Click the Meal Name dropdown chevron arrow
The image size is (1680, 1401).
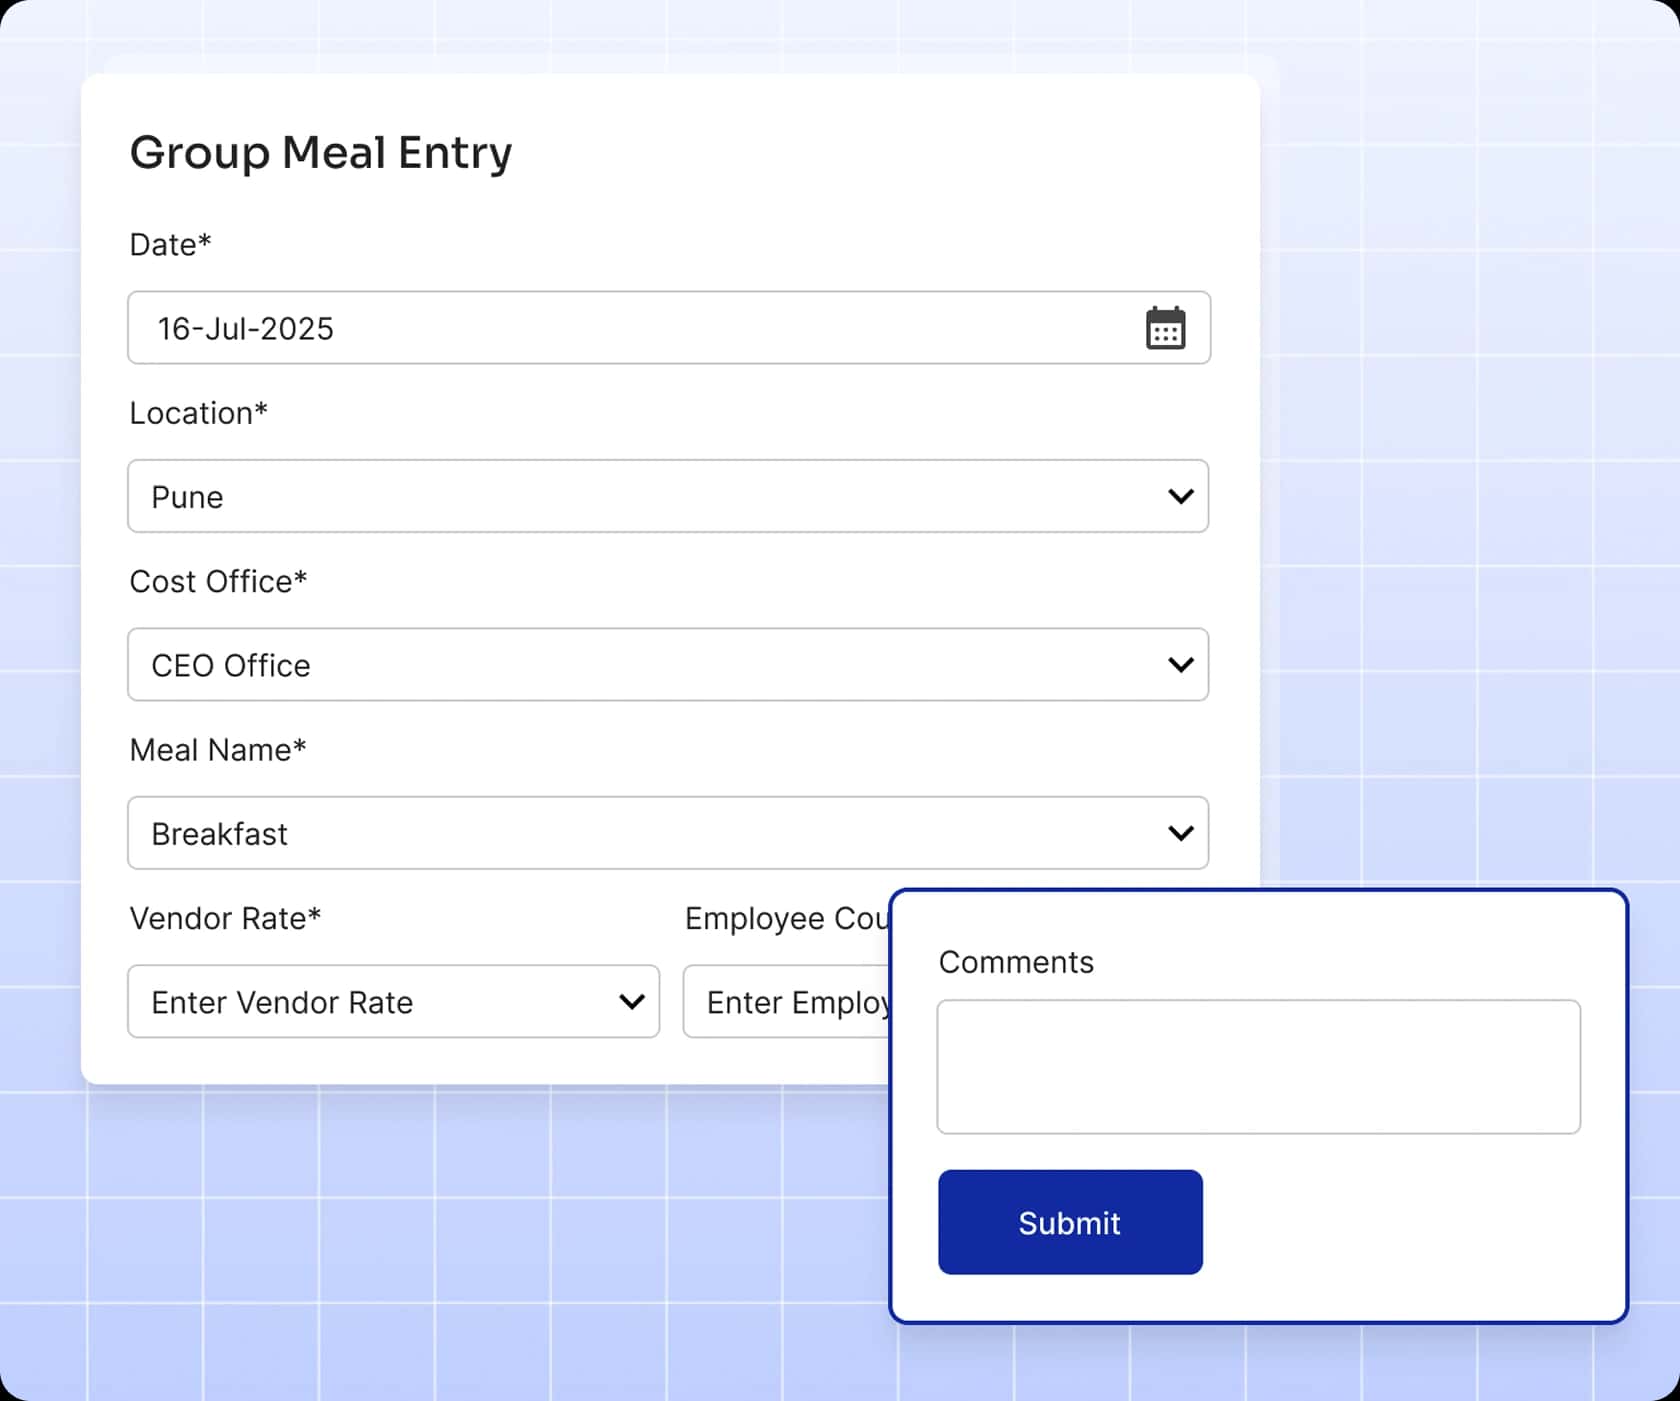point(1180,833)
